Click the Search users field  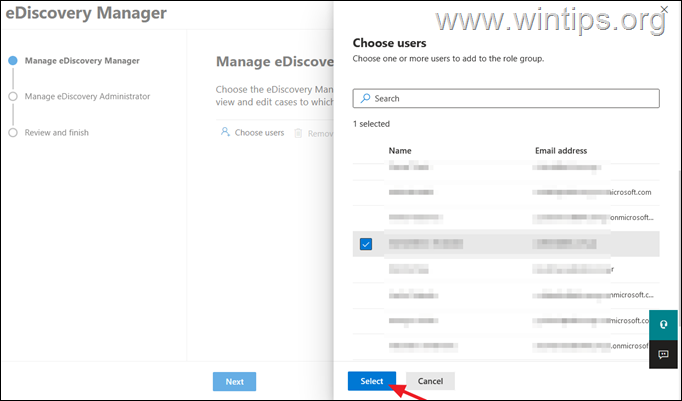pyautogui.click(x=506, y=98)
